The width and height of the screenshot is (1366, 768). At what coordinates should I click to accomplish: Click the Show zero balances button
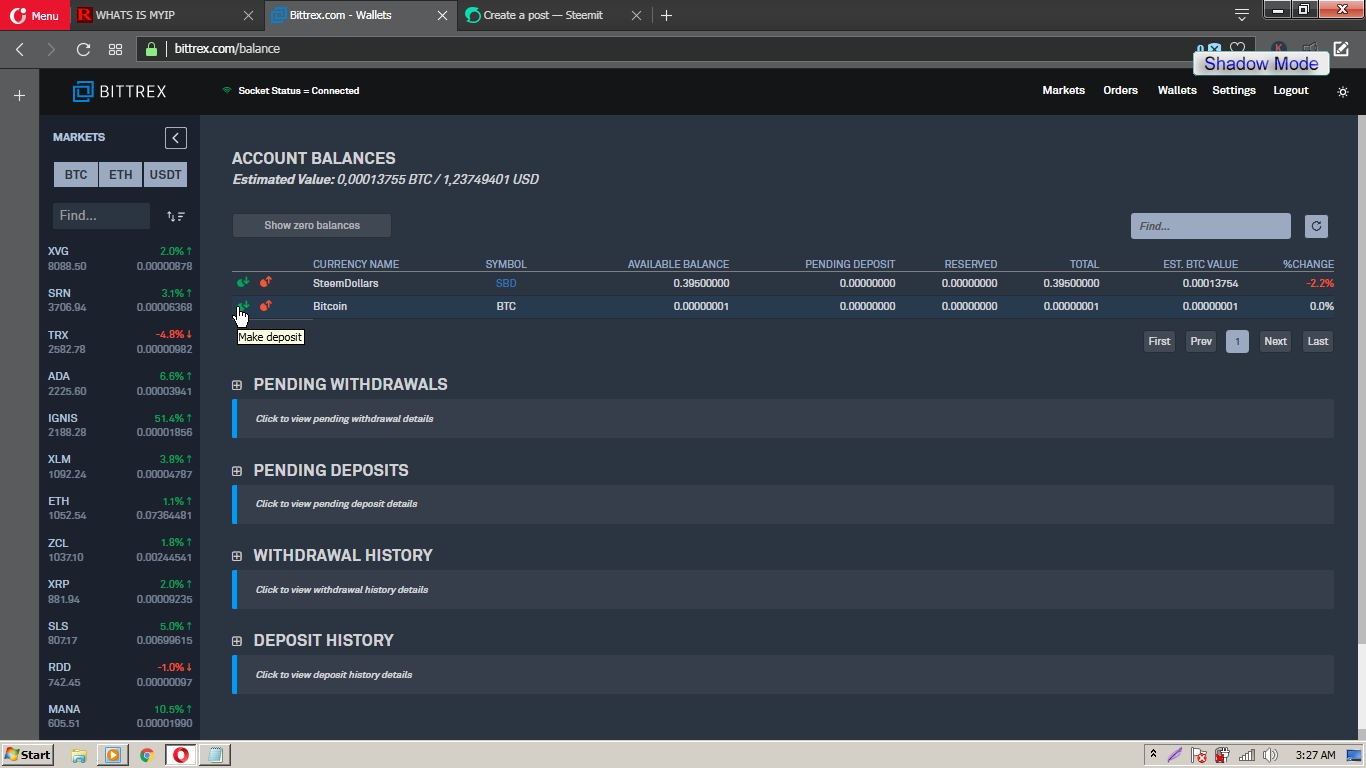tap(312, 226)
